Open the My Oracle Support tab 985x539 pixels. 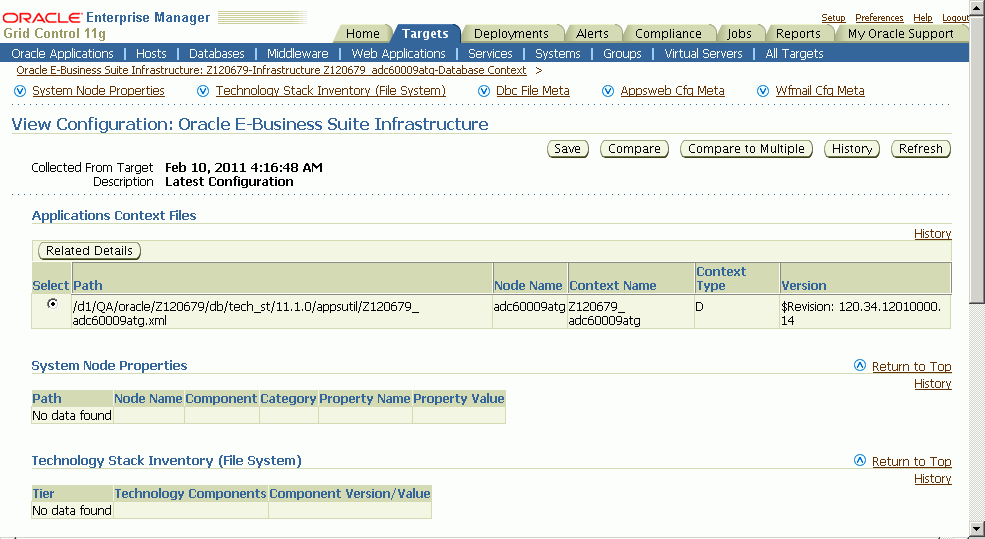(901, 33)
